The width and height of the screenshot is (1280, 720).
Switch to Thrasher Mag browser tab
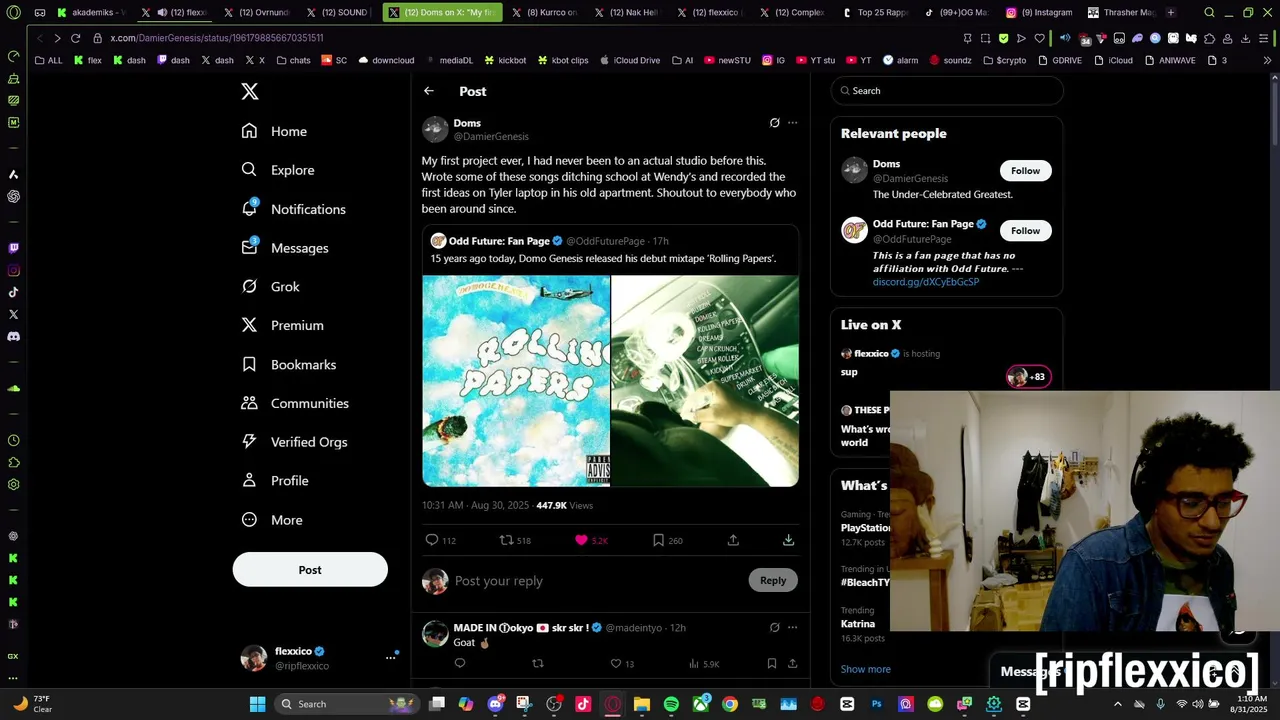click(1120, 13)
